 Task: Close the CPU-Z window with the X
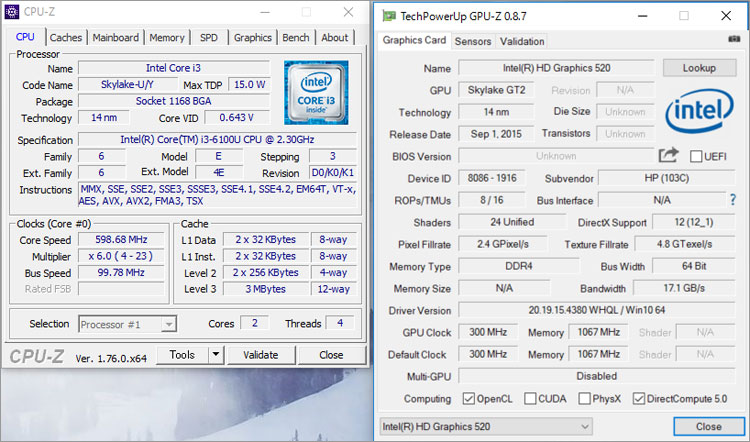tap(348, 12)
